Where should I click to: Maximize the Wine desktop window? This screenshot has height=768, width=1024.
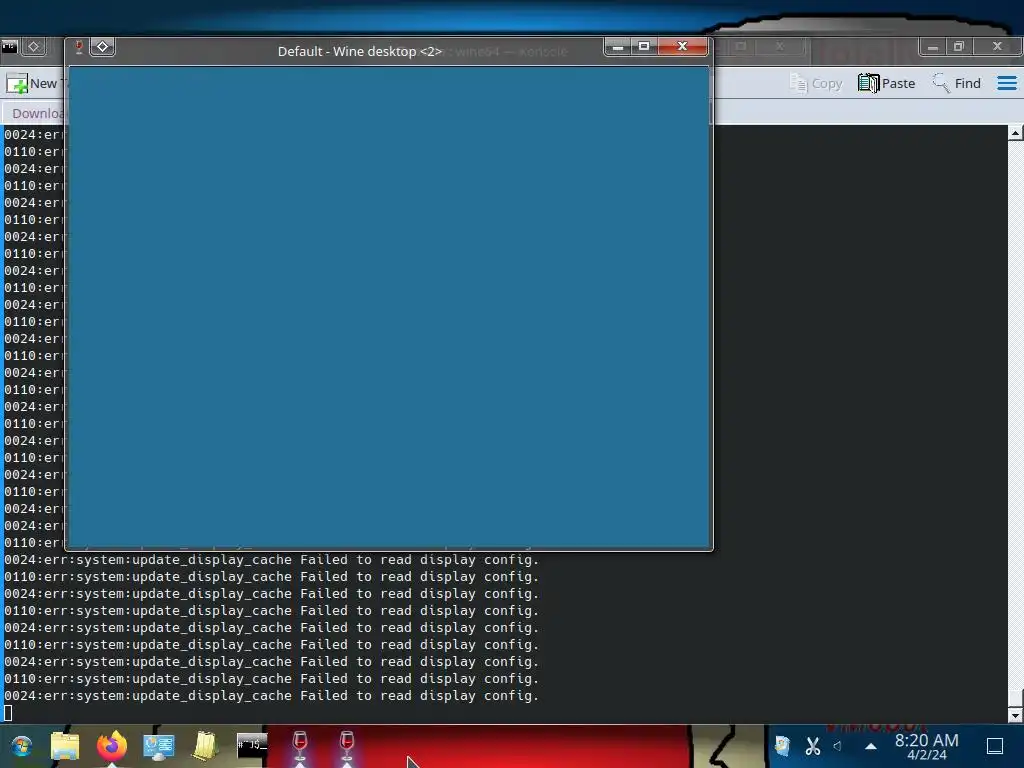tap(644, 46)
